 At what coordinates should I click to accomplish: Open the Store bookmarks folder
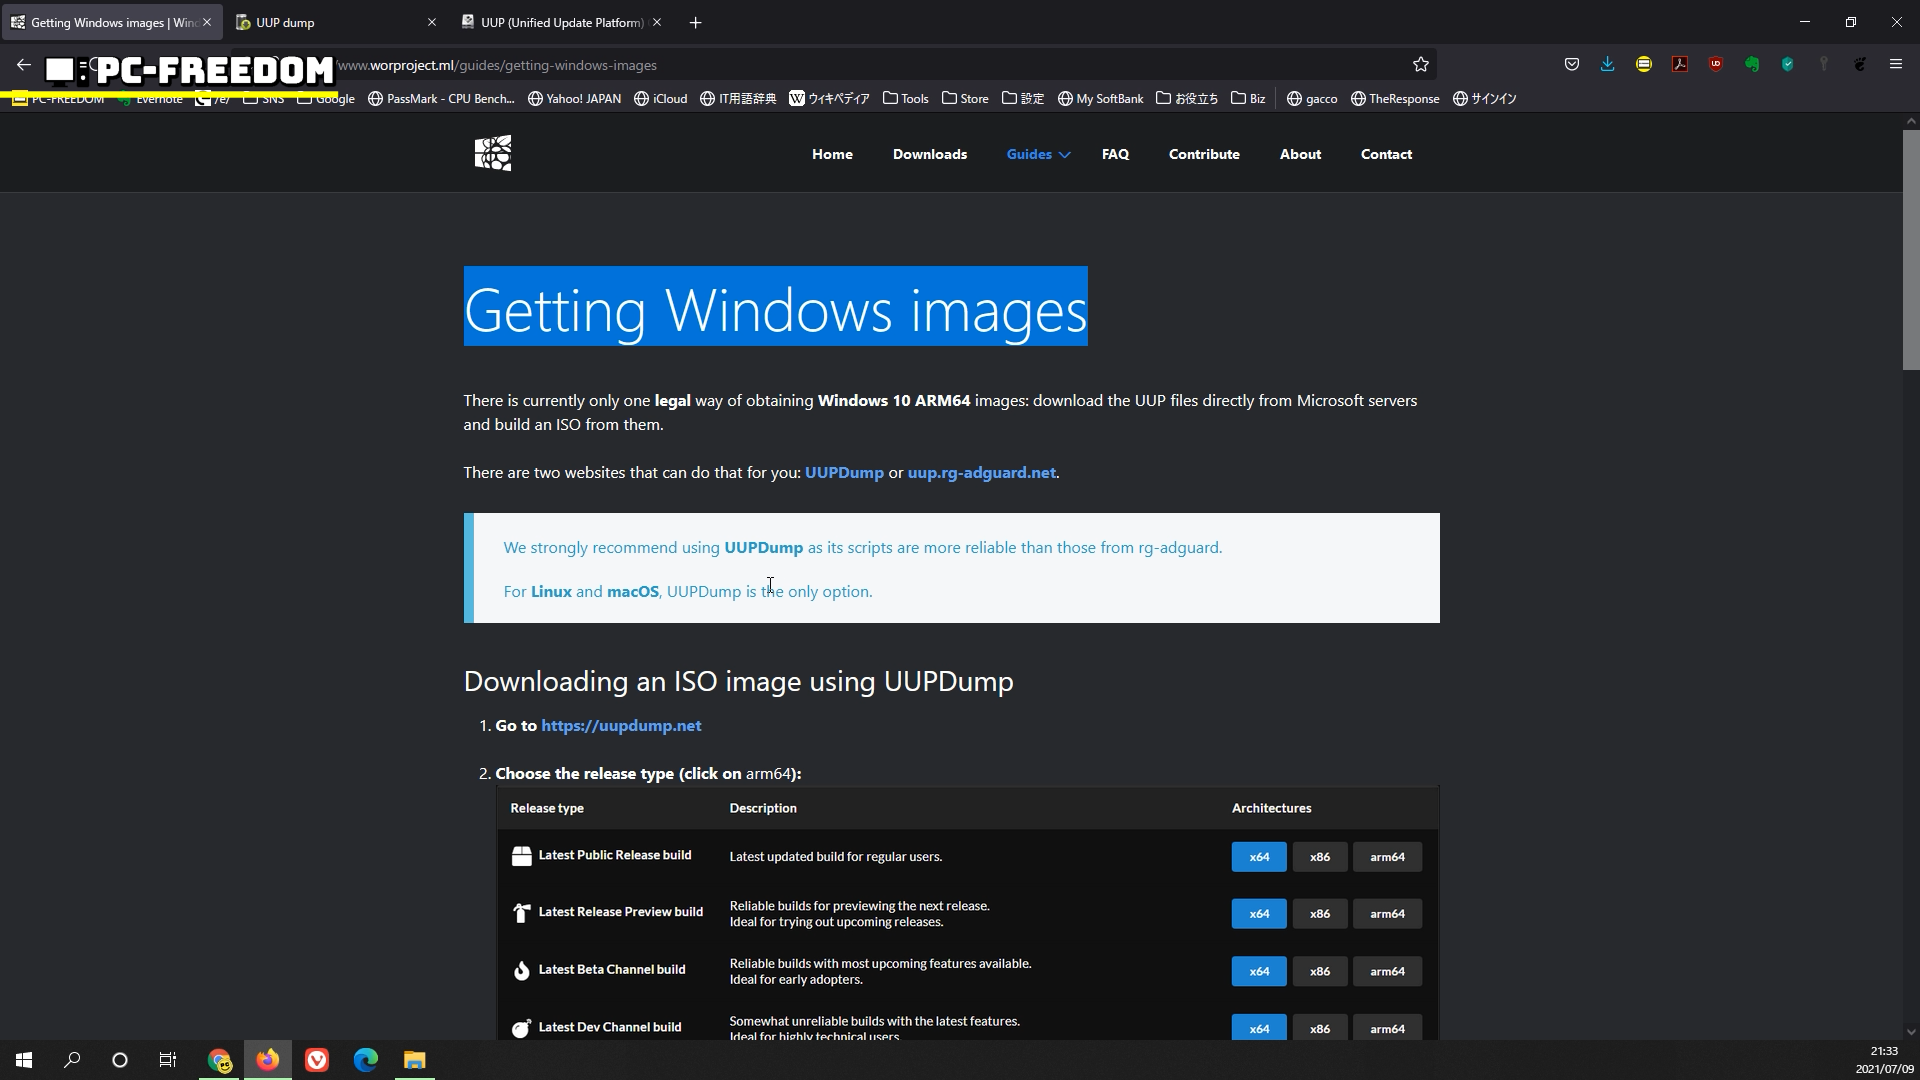click(x=965, y=98)
